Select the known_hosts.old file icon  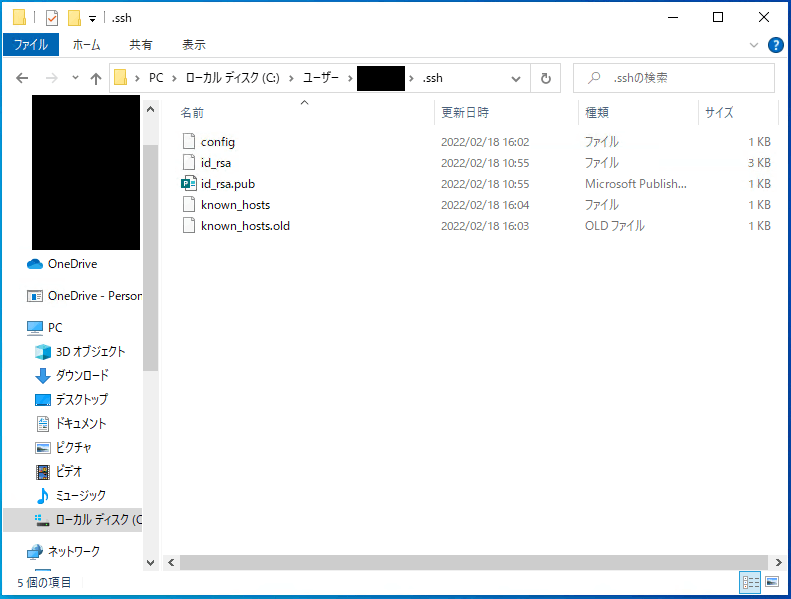coord(189,226)
